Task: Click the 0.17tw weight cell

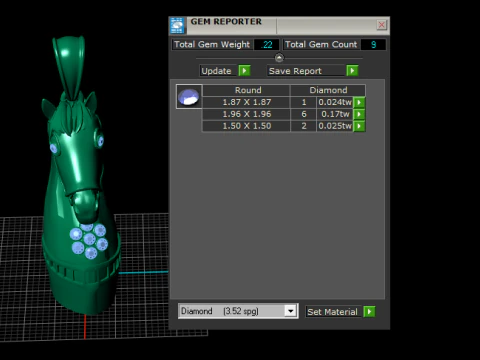Action: (335, 114)
